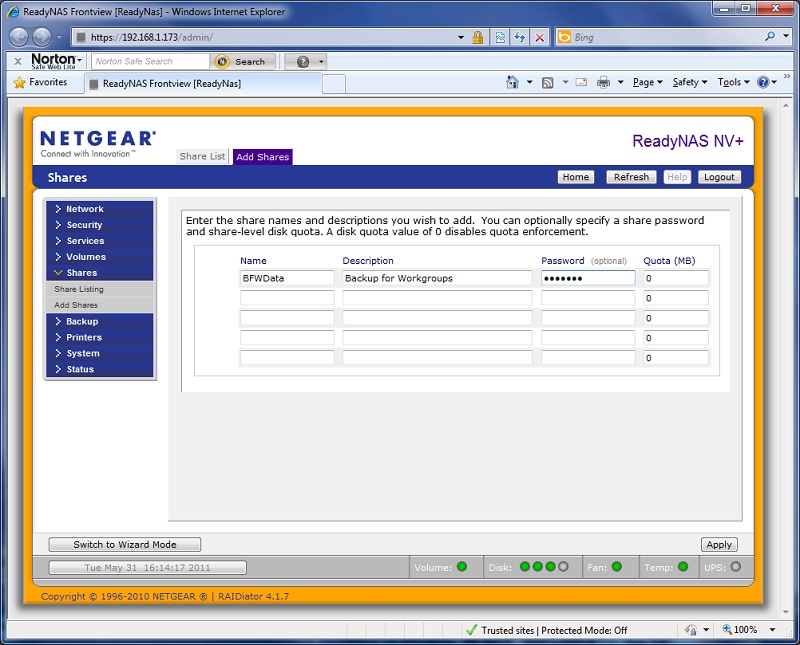This screenshot has width=800, height=645.
Task: Click the address bar Refresh arrows icon
Action: pyautogui.click(x=519, y=37)
